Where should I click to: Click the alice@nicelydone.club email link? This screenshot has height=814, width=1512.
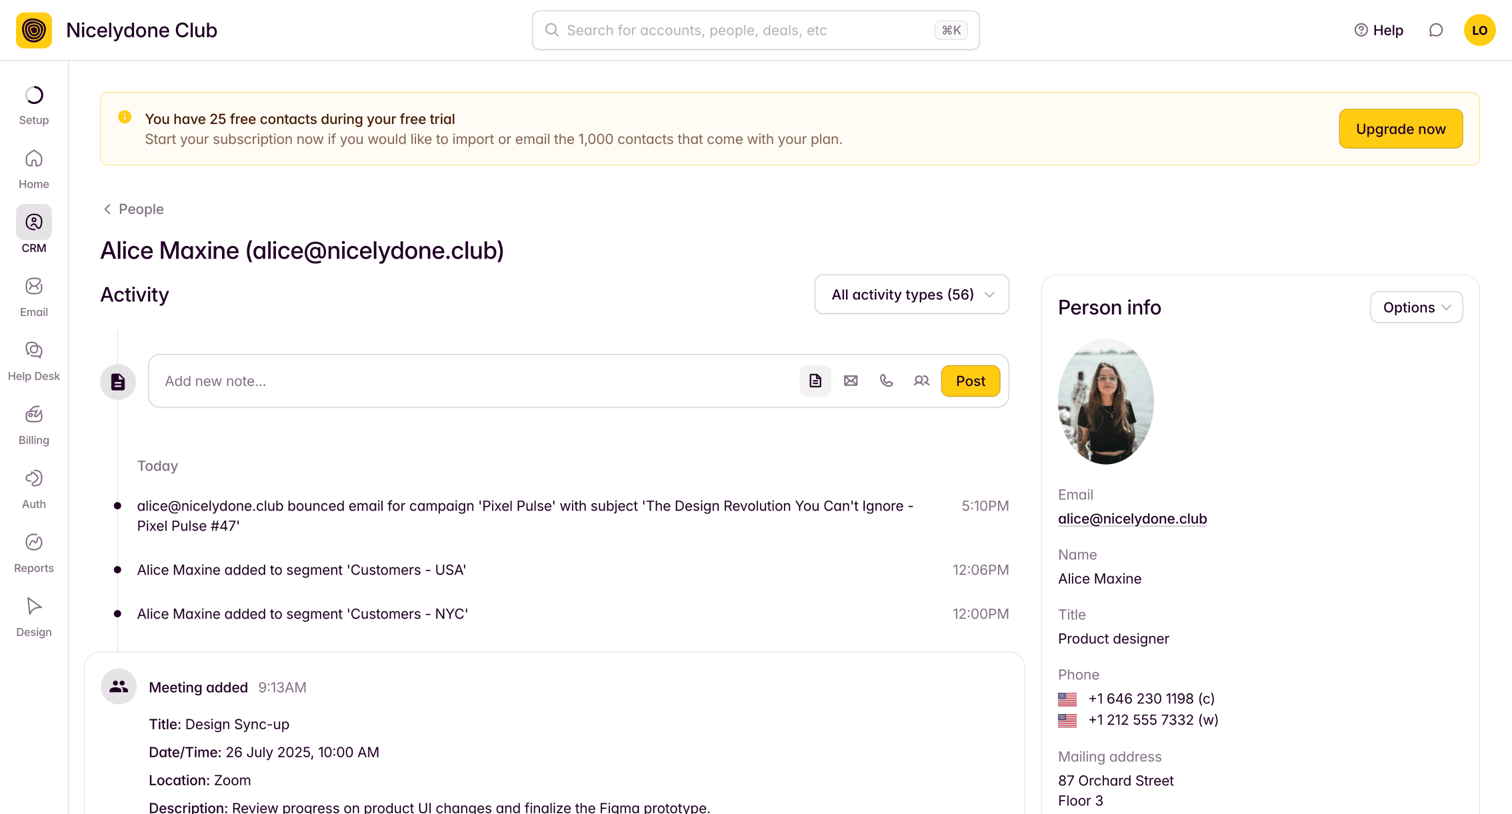pos(1132,519)
